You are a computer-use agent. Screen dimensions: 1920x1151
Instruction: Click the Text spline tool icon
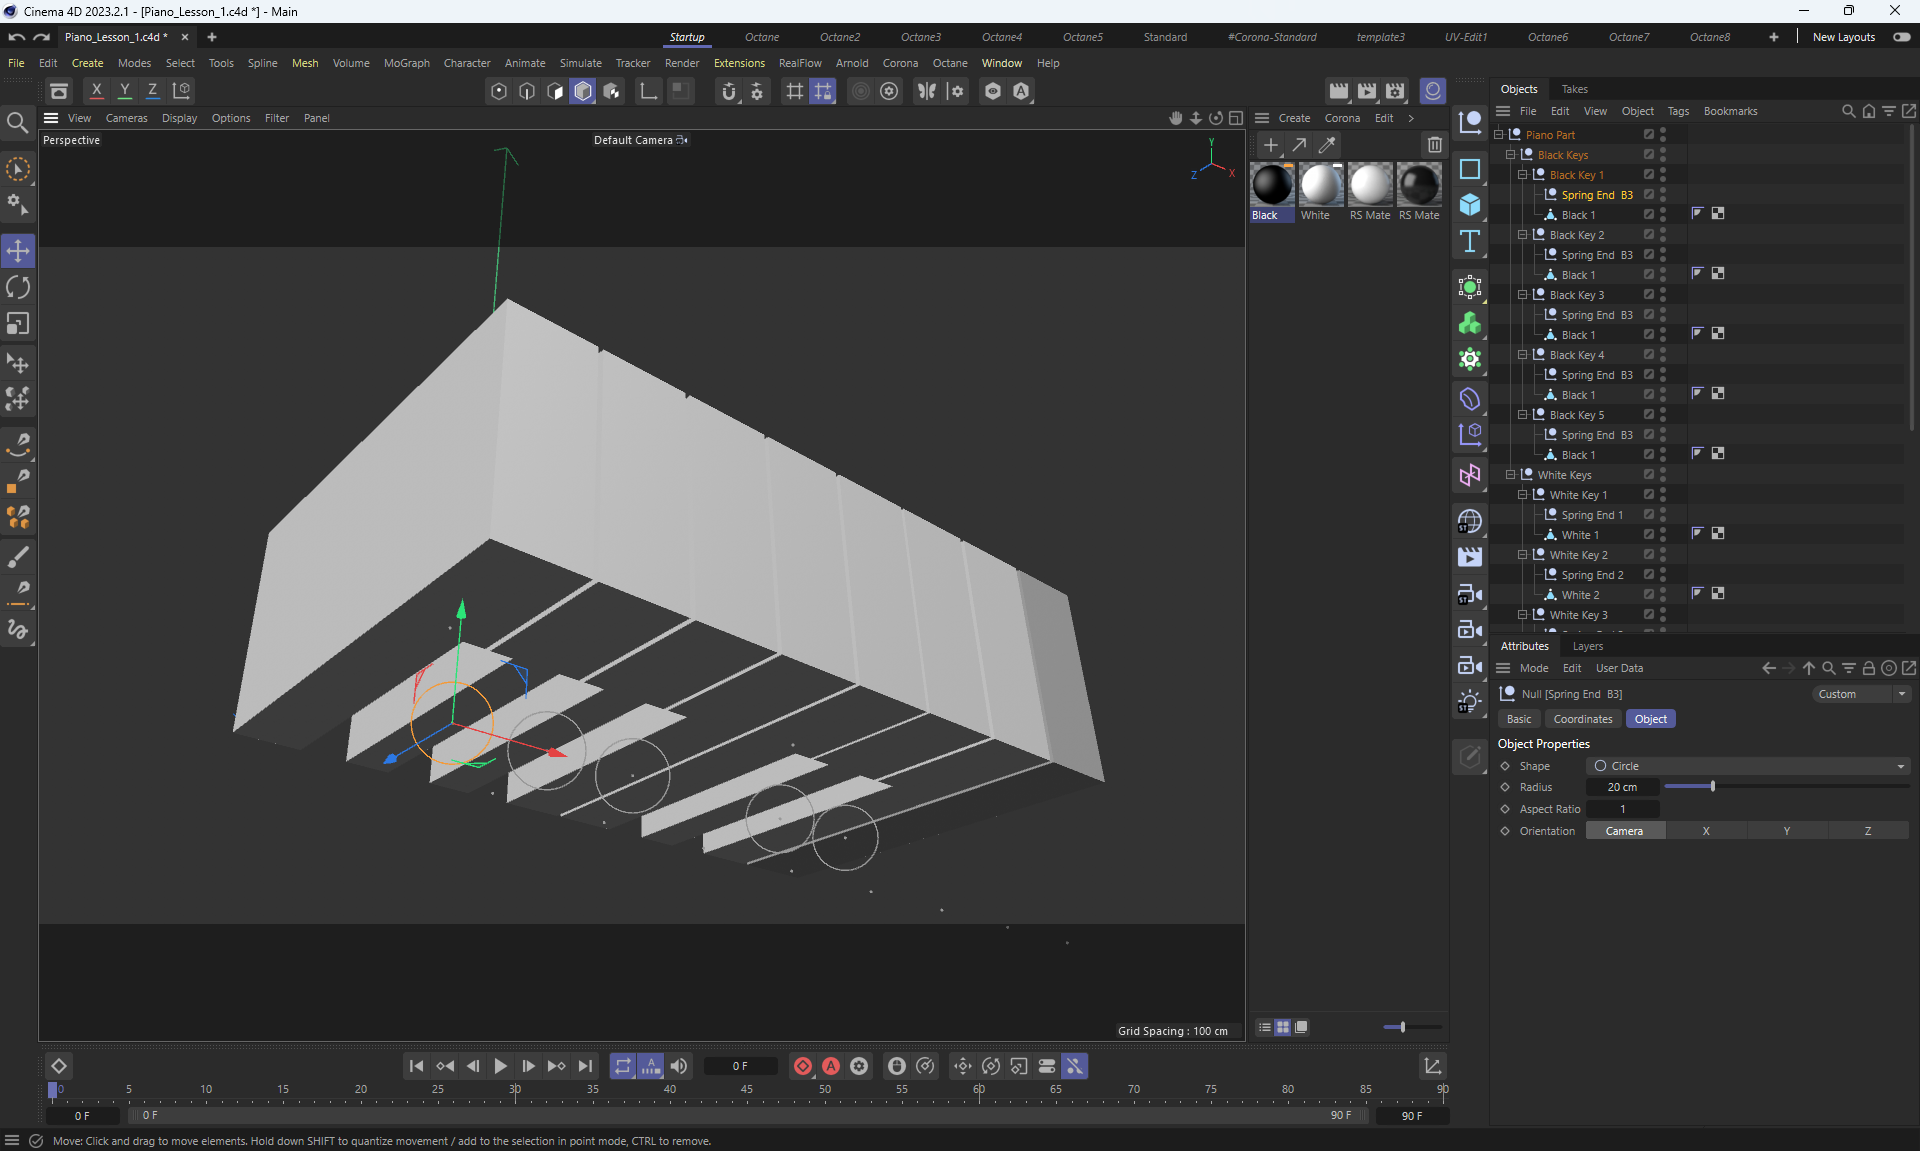tap(1469, 241)
